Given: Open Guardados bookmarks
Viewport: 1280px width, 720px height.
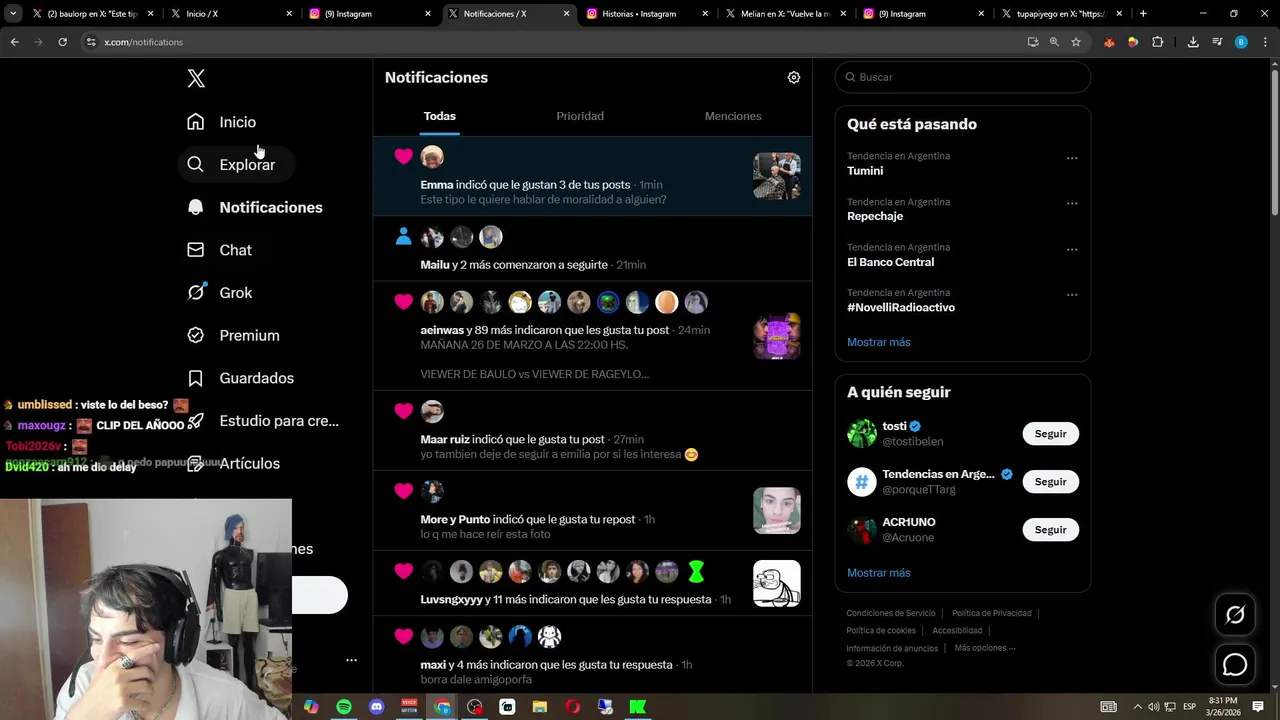Looking at the screenshot, I should pyautogui.click(x=240, y=378).
